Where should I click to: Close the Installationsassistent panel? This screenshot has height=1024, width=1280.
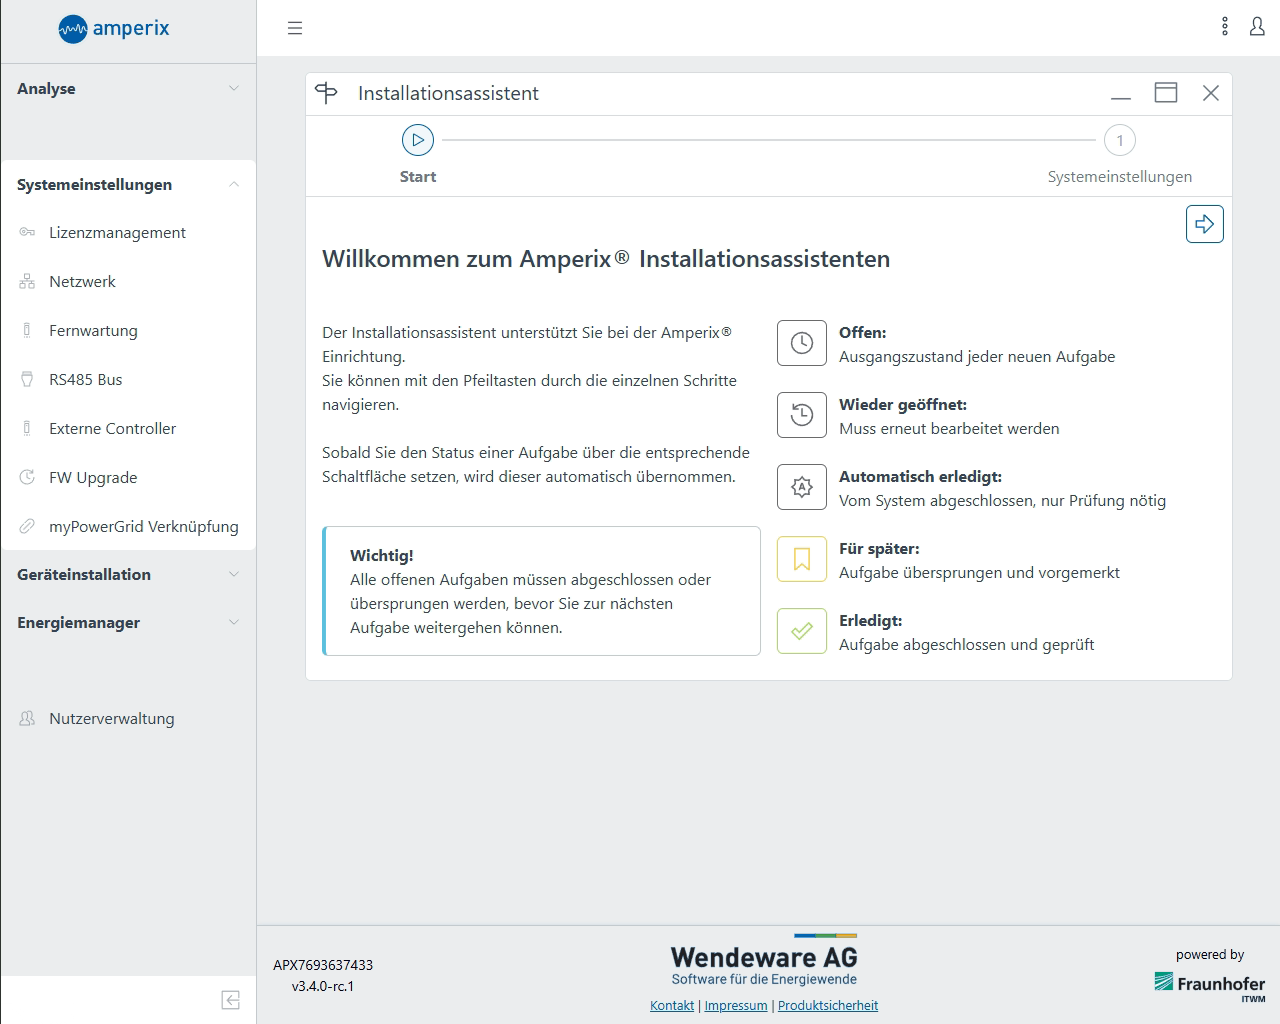pyautogui.click(x=1211, y=93)
